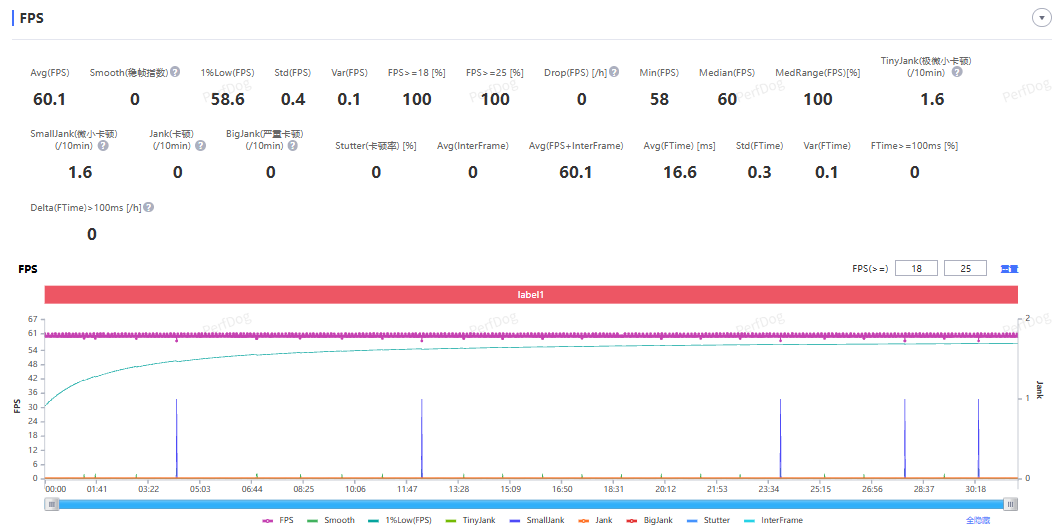Toggle SmallJank legend entry
The image size is (1055, 527).
[536, 520]
